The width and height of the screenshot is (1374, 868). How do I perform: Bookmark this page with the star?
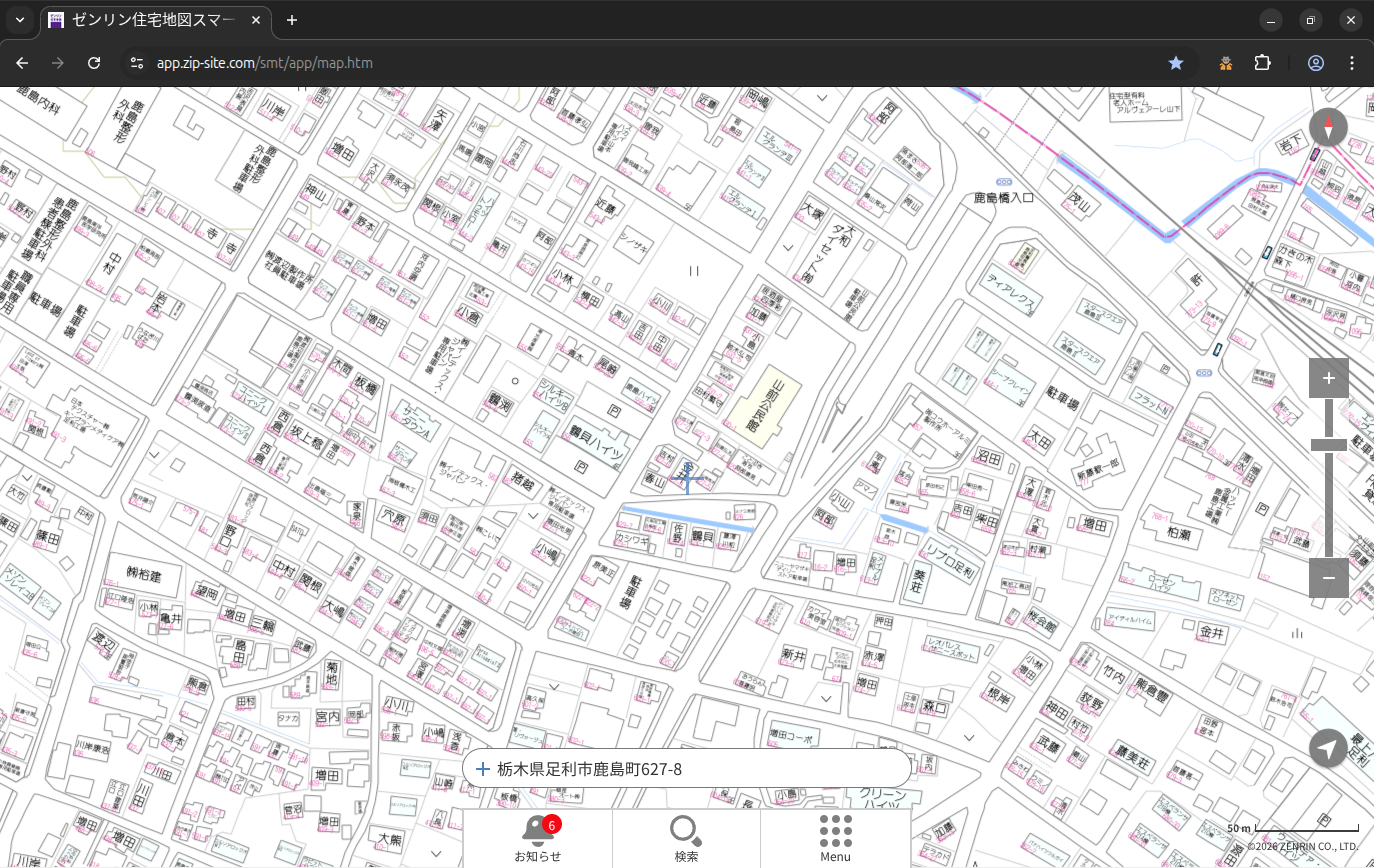pos(1176,63)
